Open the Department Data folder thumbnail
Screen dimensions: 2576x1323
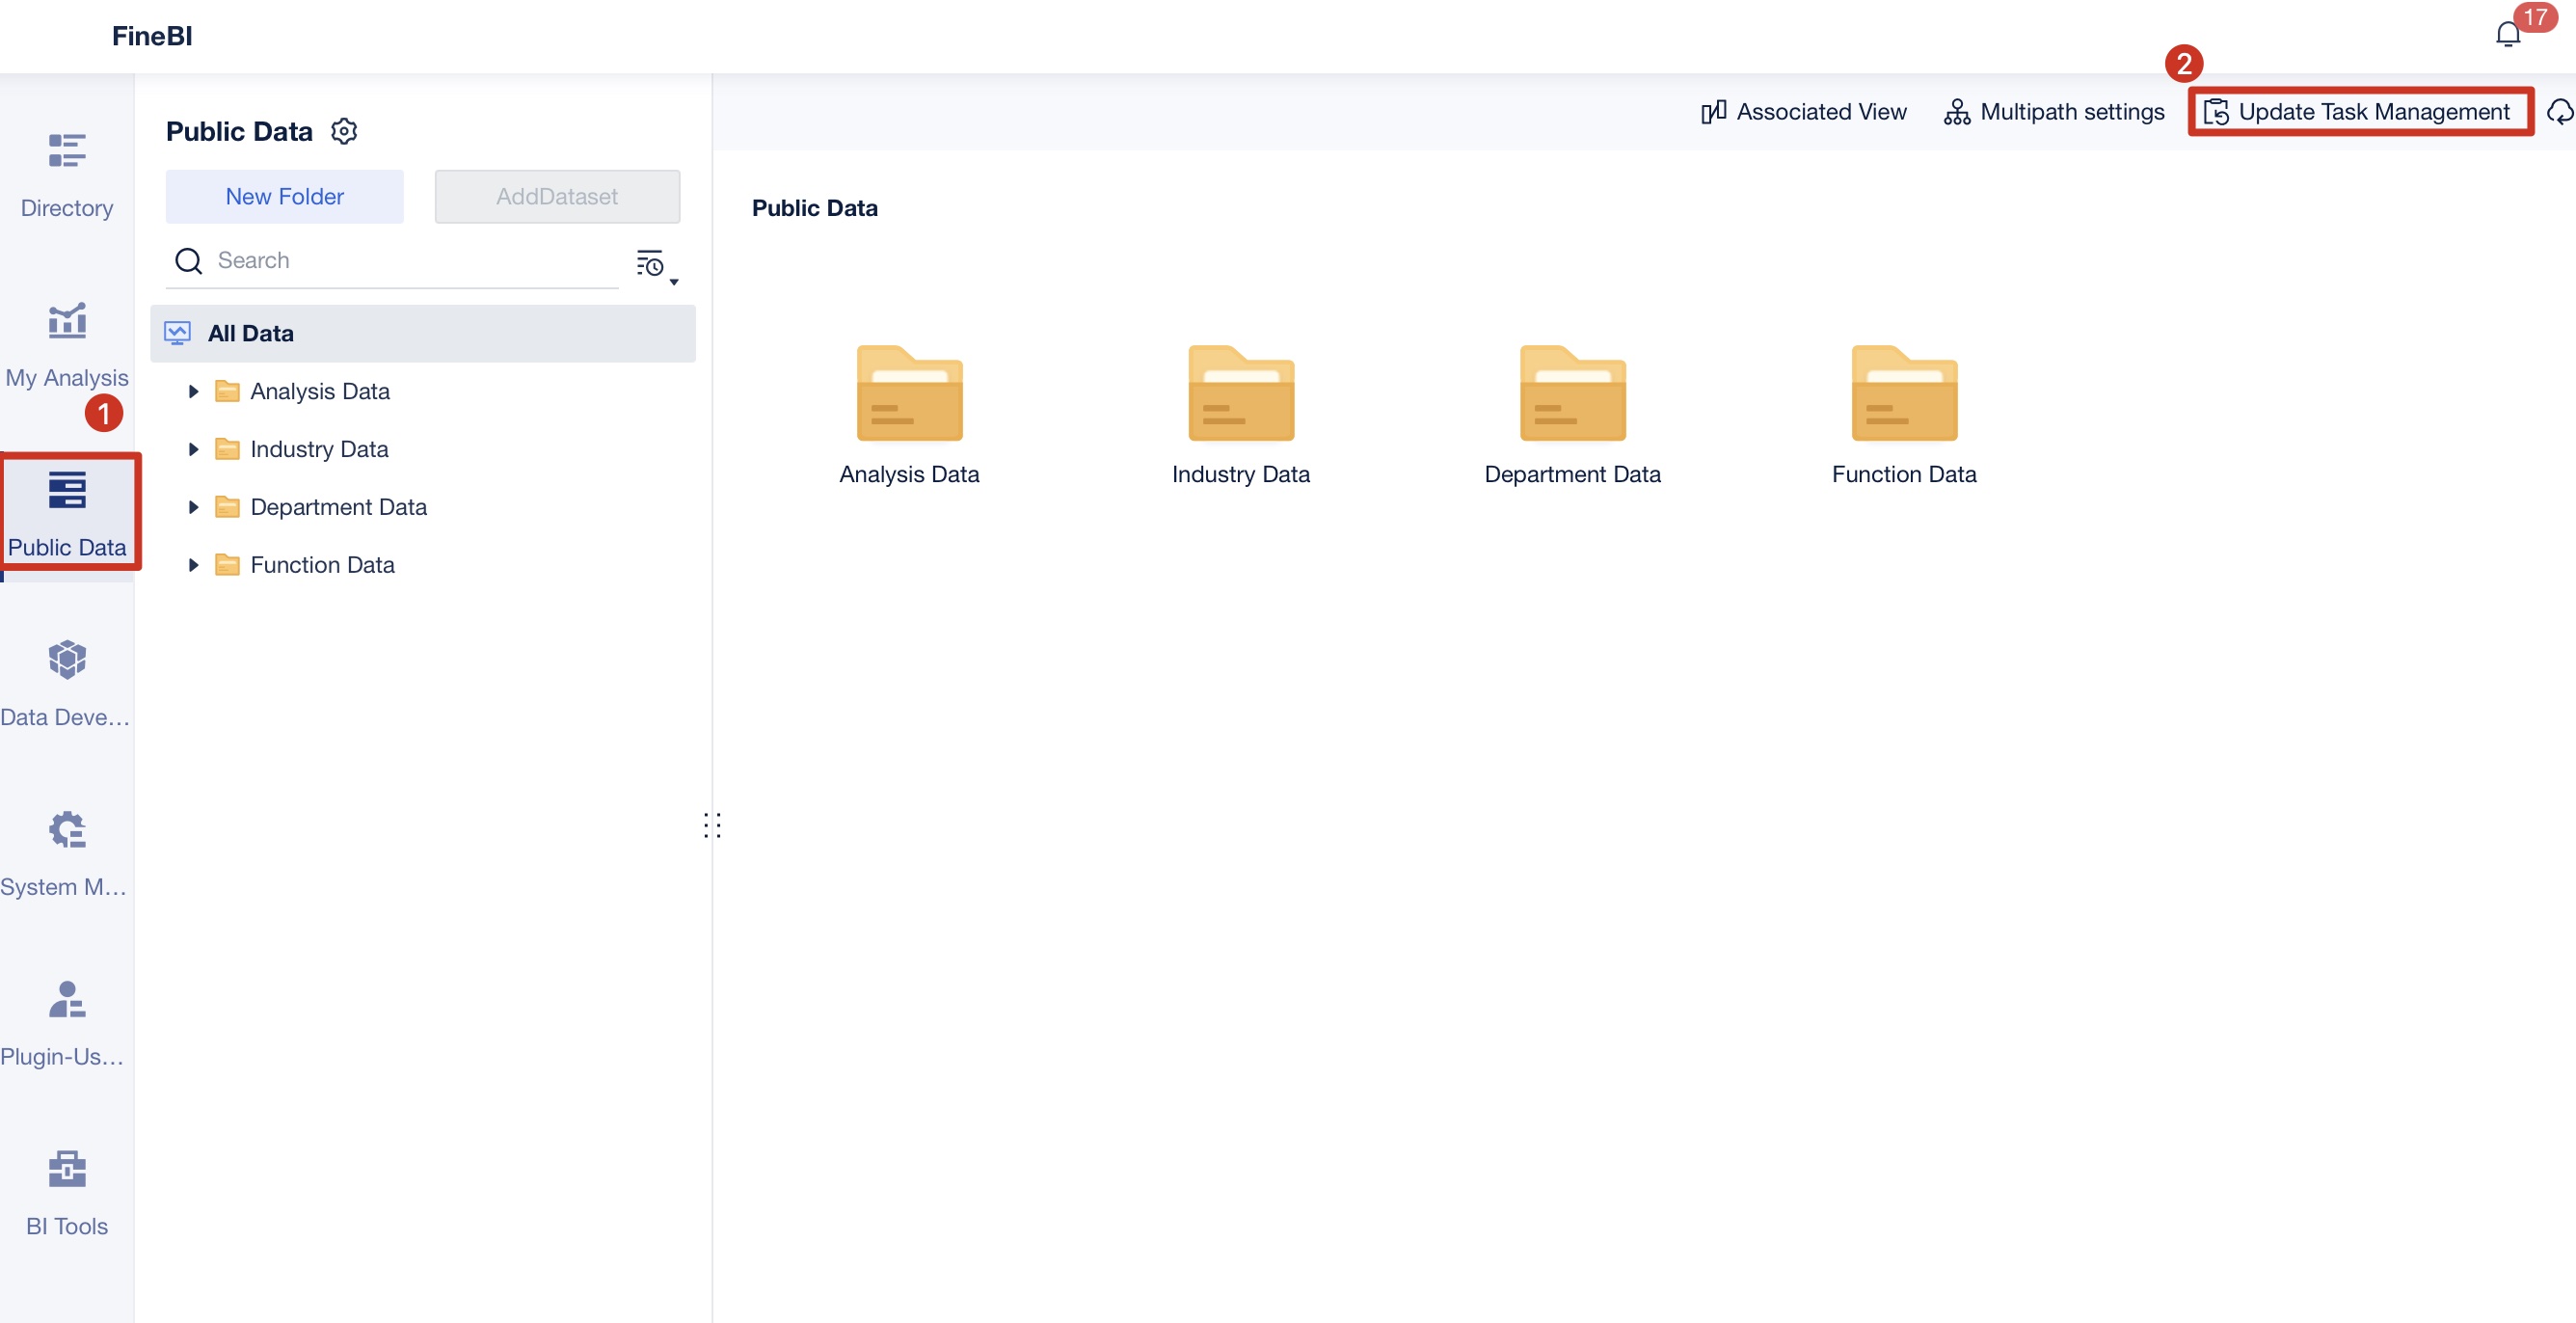pyautogui.click(x=1571, y=393)
